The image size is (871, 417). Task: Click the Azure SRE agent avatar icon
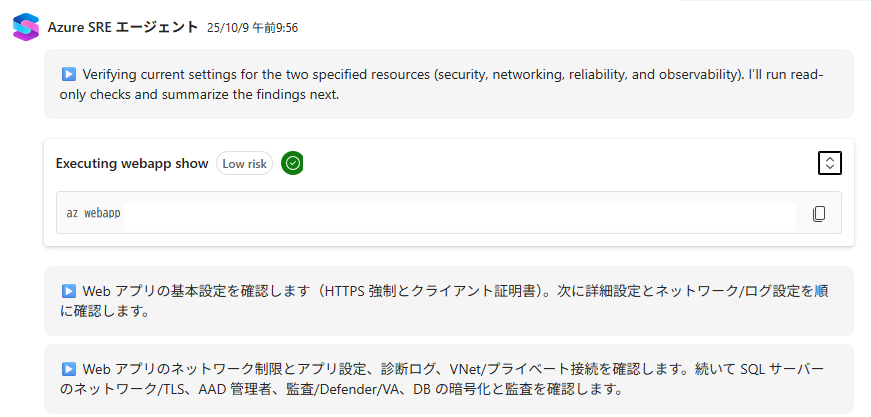(26, 27)
